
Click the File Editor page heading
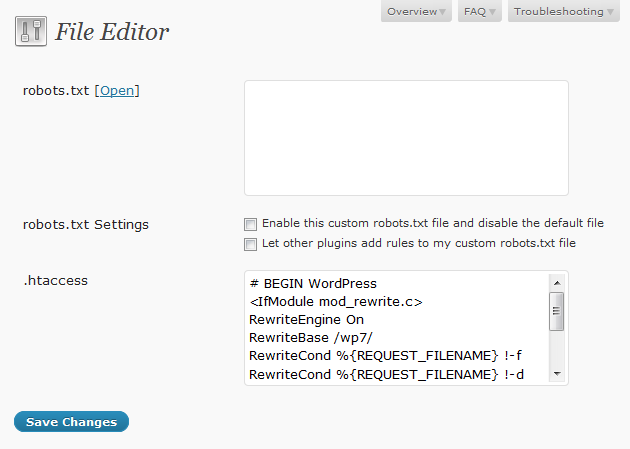pyautogui.click(x=112, y=32)
